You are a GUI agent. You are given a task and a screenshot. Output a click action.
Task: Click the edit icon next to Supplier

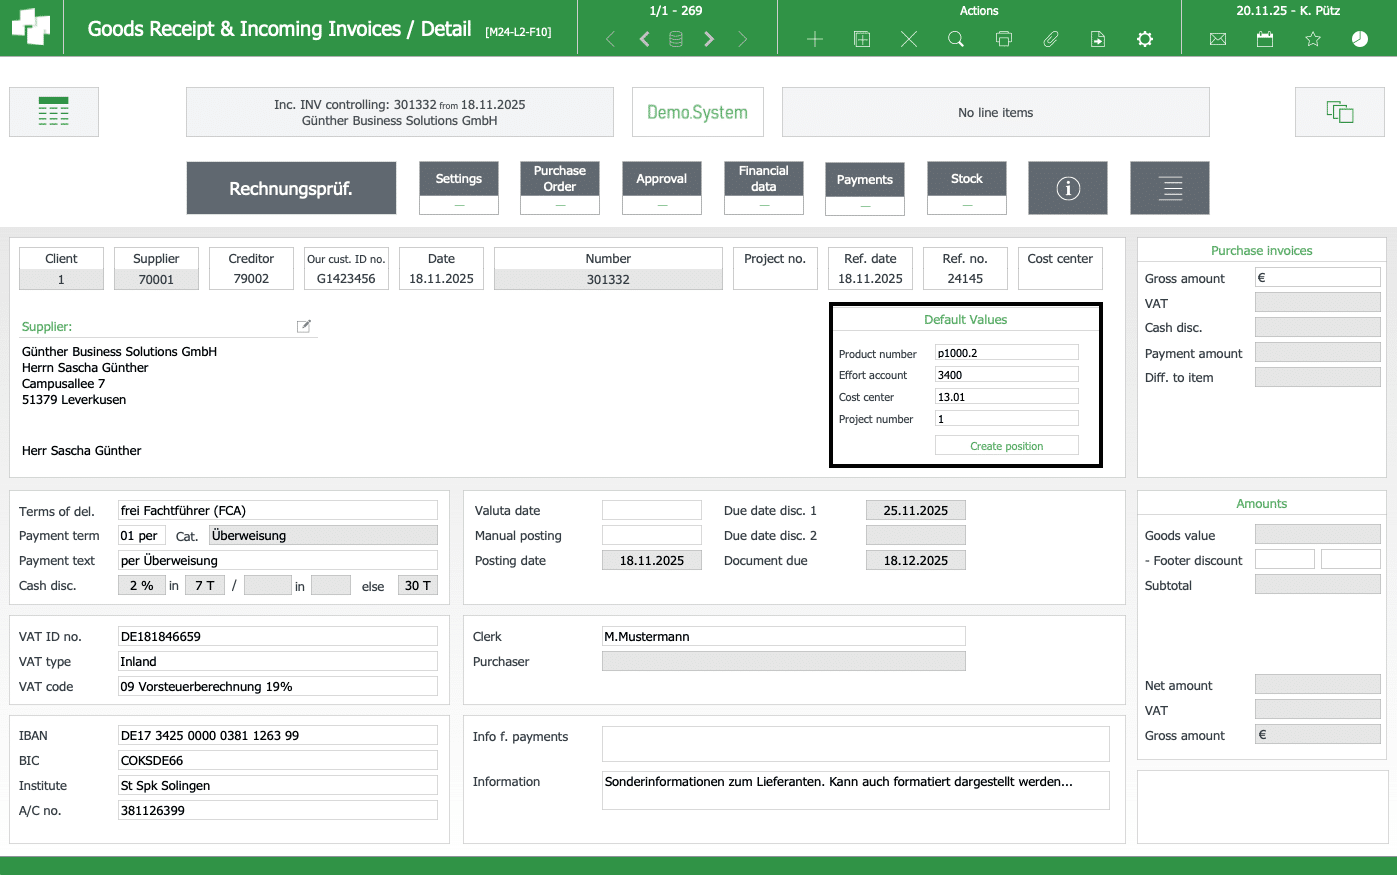304,326
